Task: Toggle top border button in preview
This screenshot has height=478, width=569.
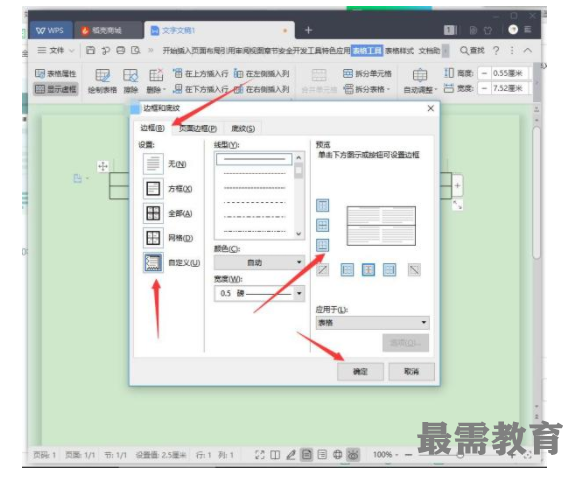Action: click(323, 205)
